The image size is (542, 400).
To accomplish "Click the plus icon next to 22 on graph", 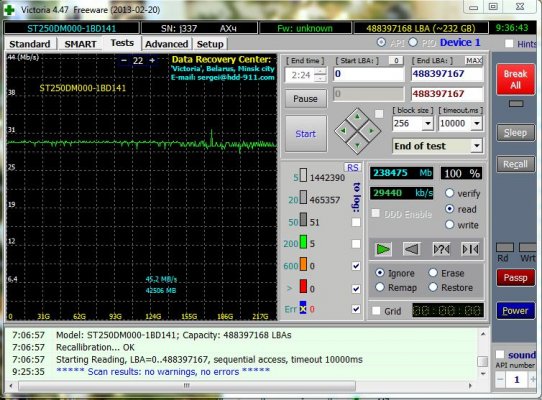I will (x=152, y=60).
